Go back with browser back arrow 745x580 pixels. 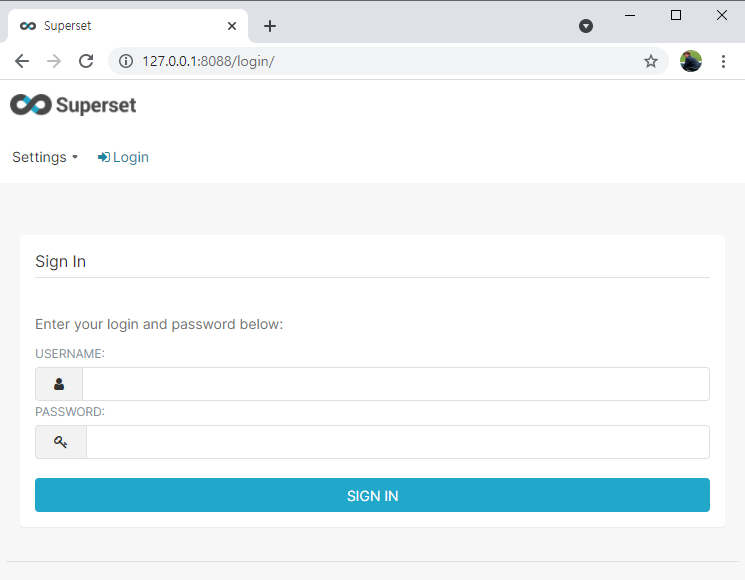click(22, 61)
